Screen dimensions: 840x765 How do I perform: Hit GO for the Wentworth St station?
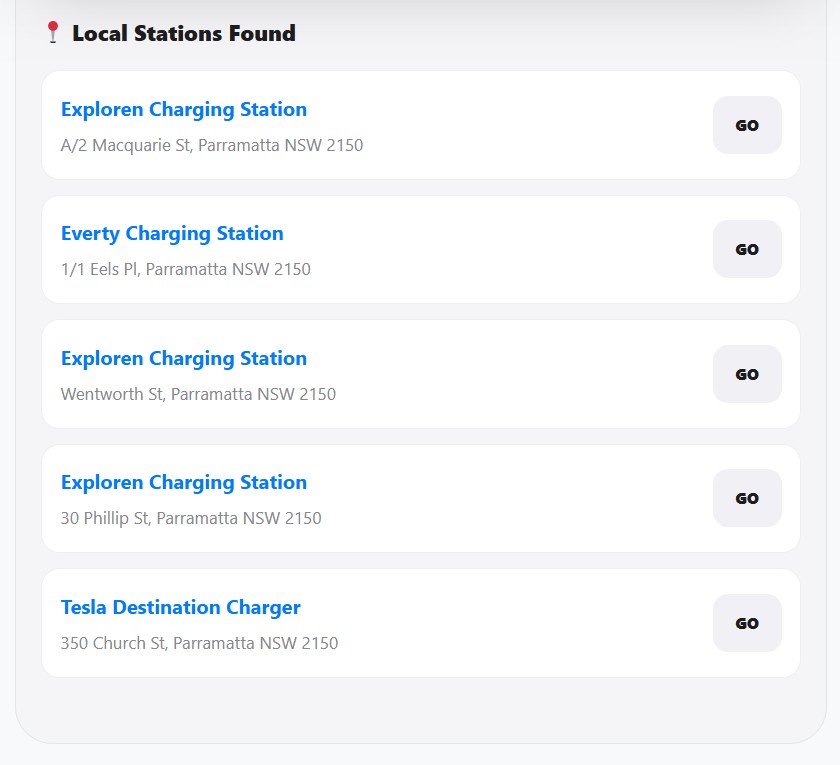747,374
